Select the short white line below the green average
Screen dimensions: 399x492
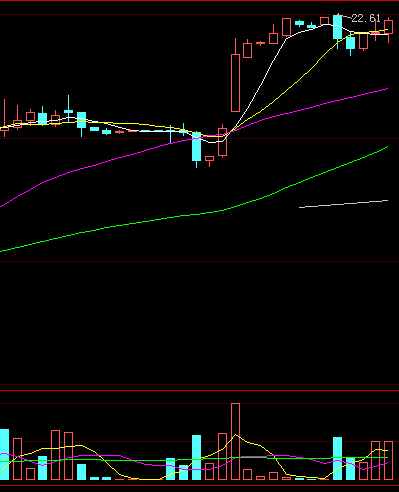tap(343, 204)
